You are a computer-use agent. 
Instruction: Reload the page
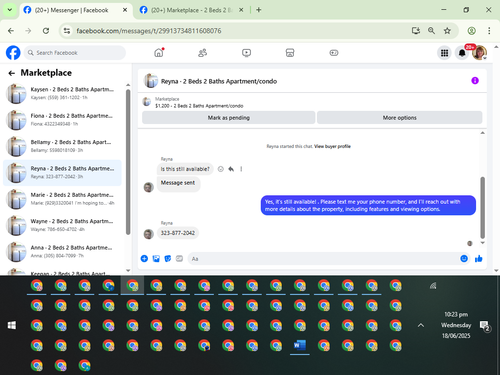coord(46,31)
